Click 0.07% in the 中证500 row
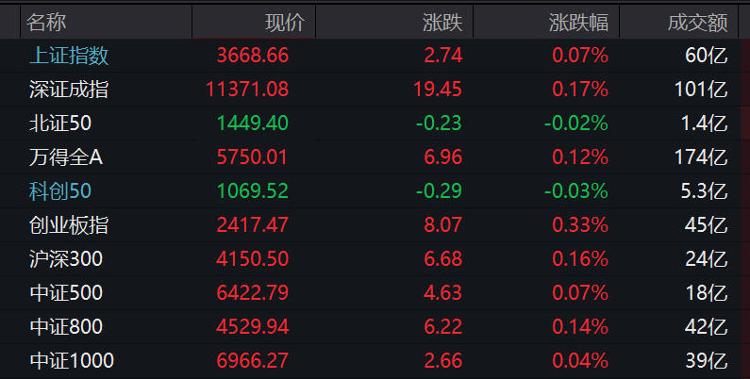 (x=580, y=293)
